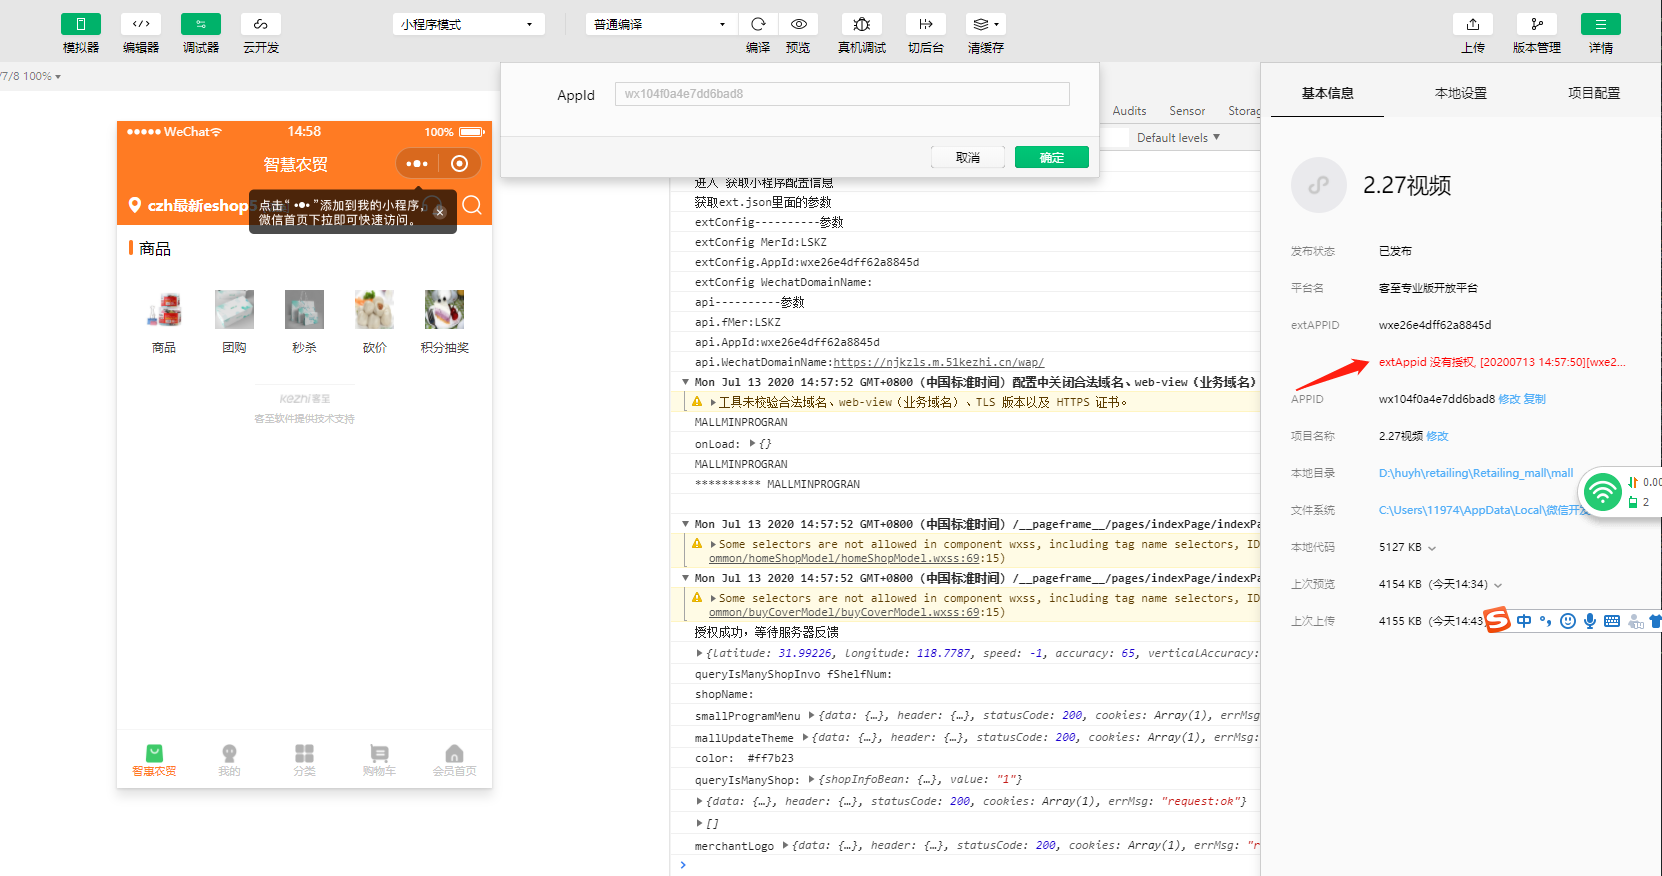Click the green WiFi floating widget

[x=1602, y=492]
